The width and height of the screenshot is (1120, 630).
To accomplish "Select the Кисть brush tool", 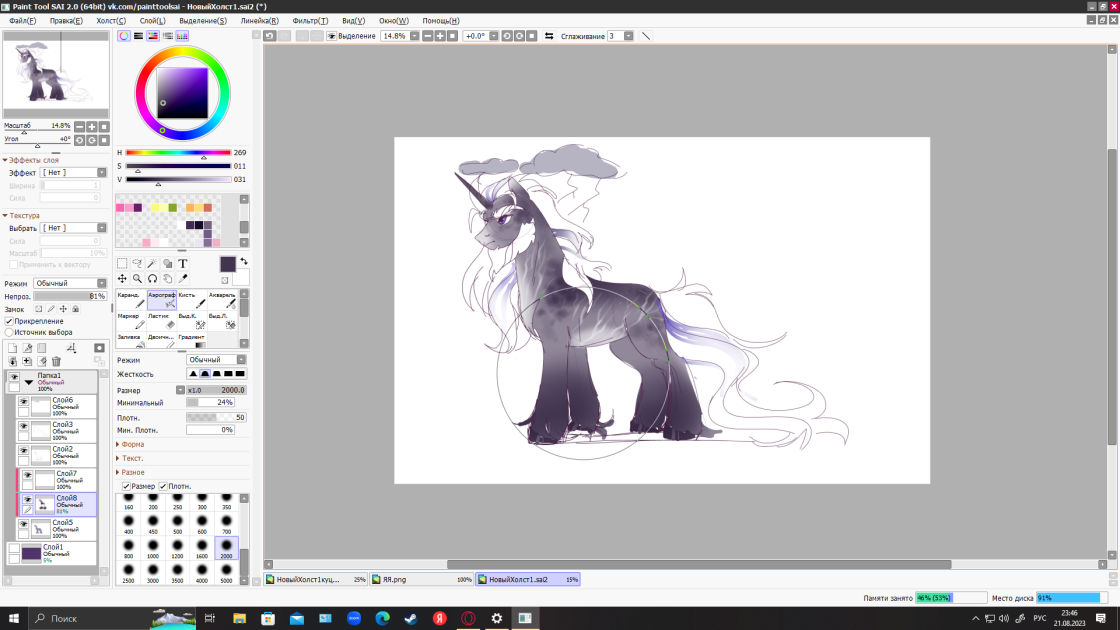I will (191, 299).
